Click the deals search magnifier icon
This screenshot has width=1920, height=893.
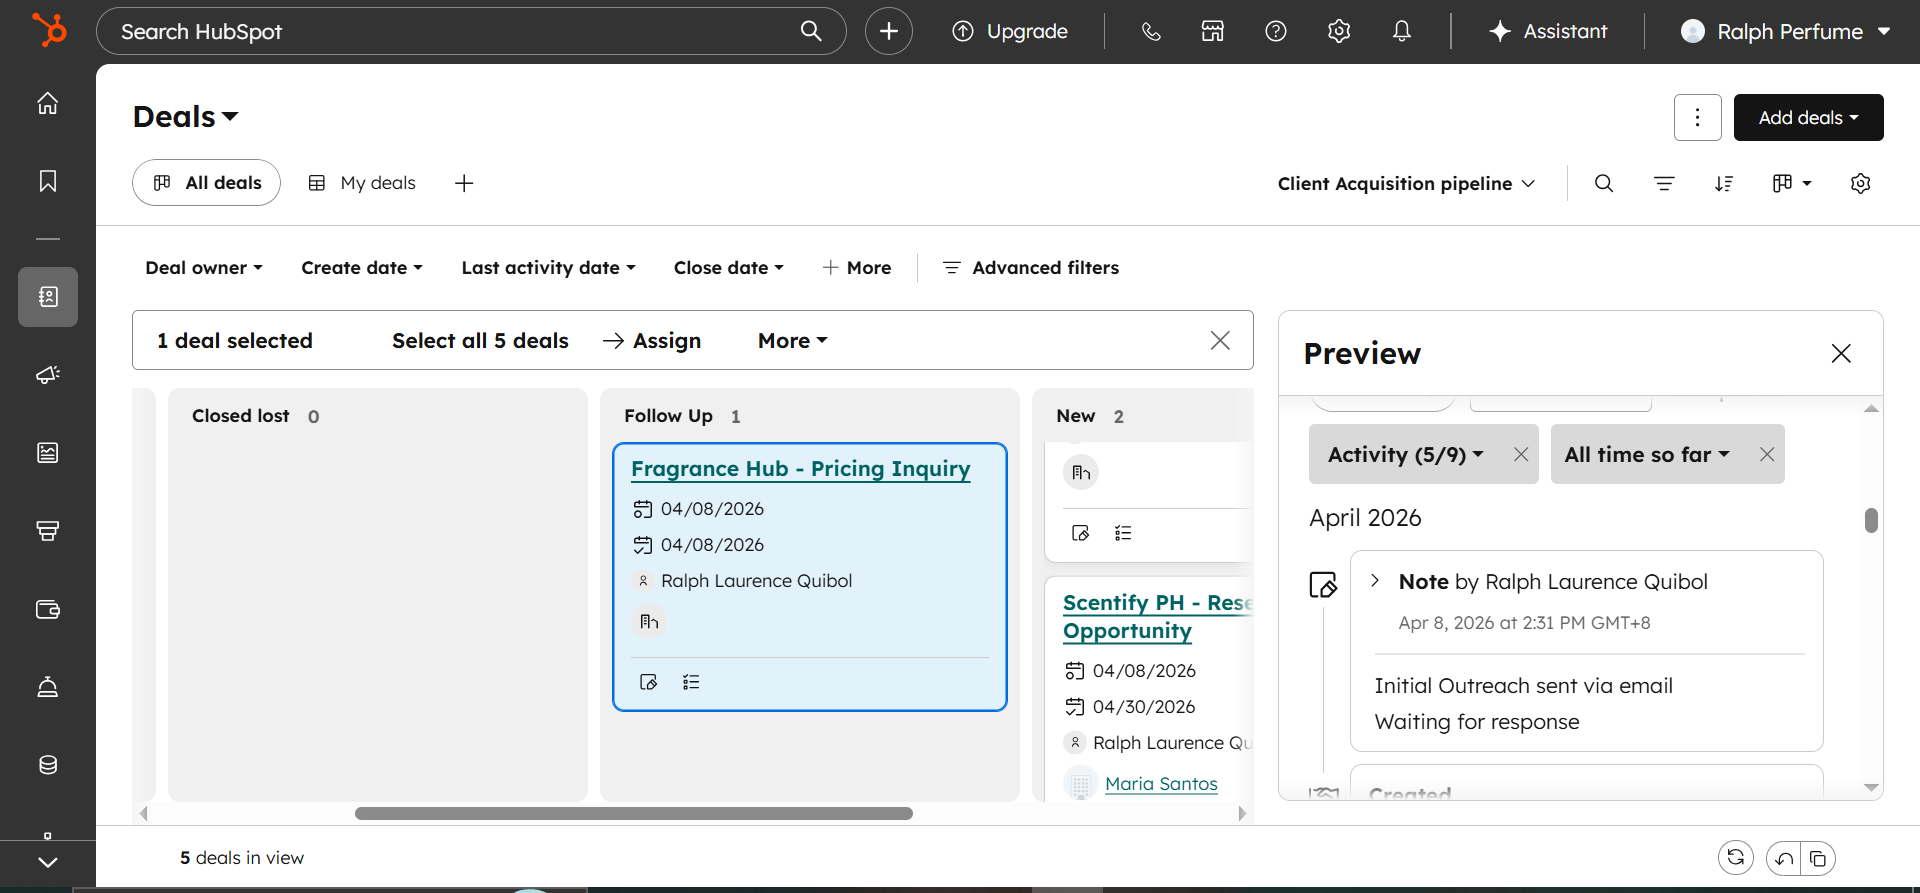coord(1604,183)
